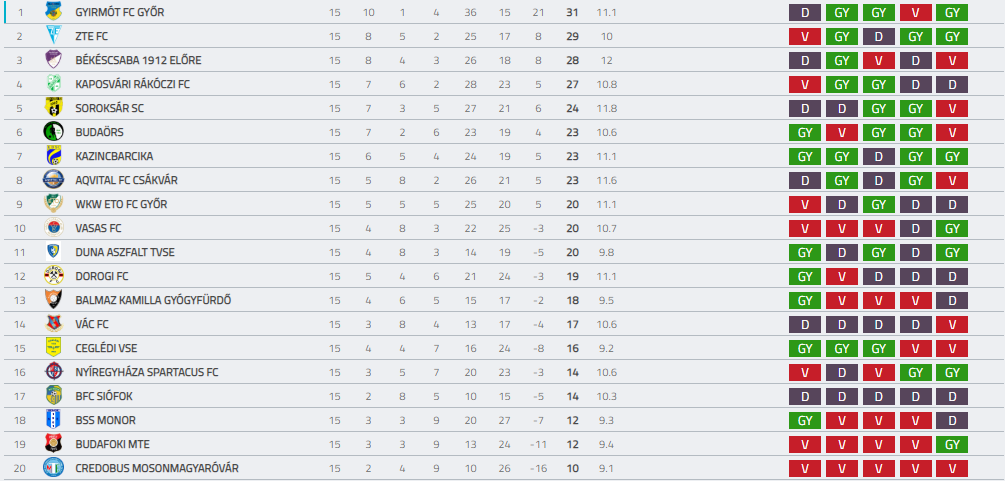
Task: Click Dorogi FC's green GY form badge
Action: [x=805, y=276]
